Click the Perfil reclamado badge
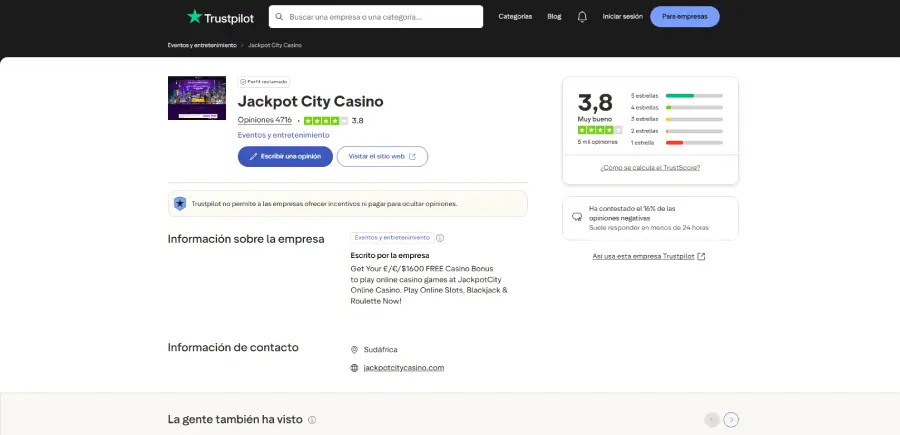Viewport: 900px width, 435px height. click(264, 82)
